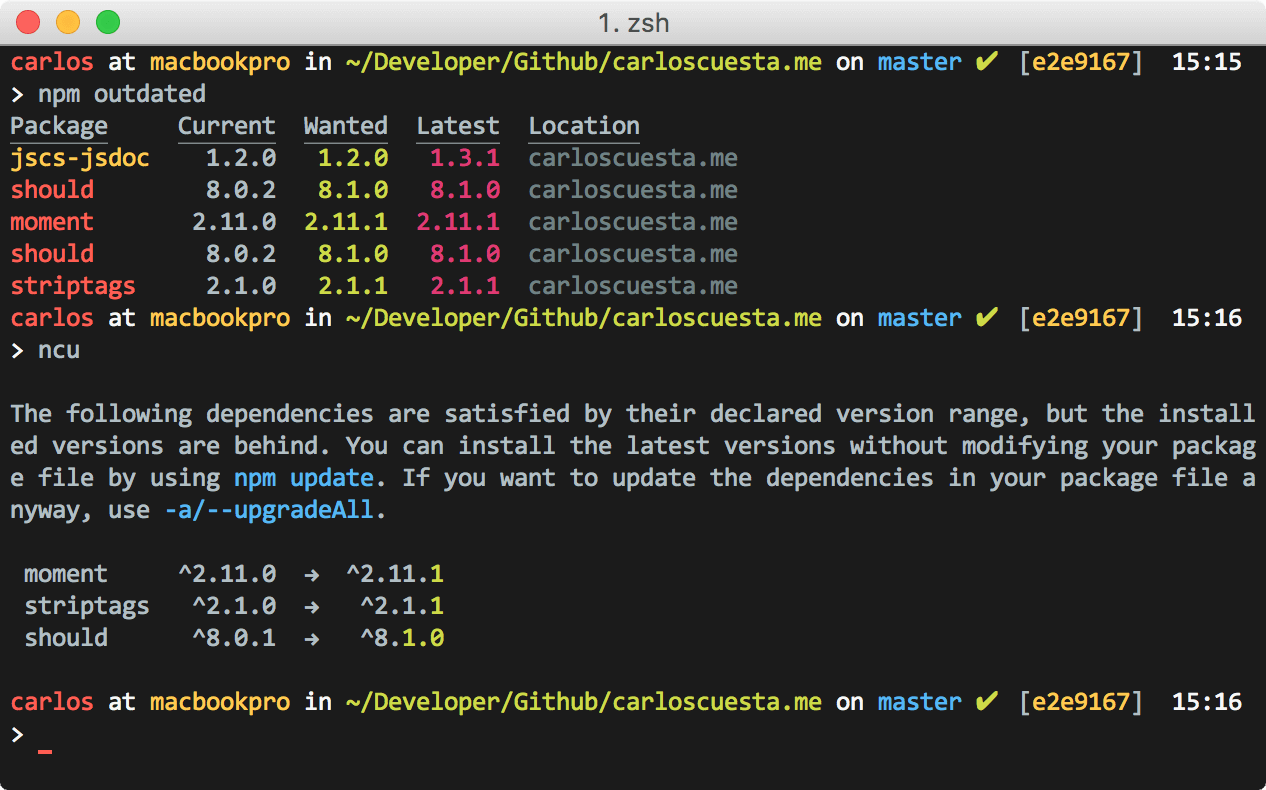This screenshot has width=1266, height=790.
Task: Minimize the terminal with the yellow button
Action: click(68, 21)
